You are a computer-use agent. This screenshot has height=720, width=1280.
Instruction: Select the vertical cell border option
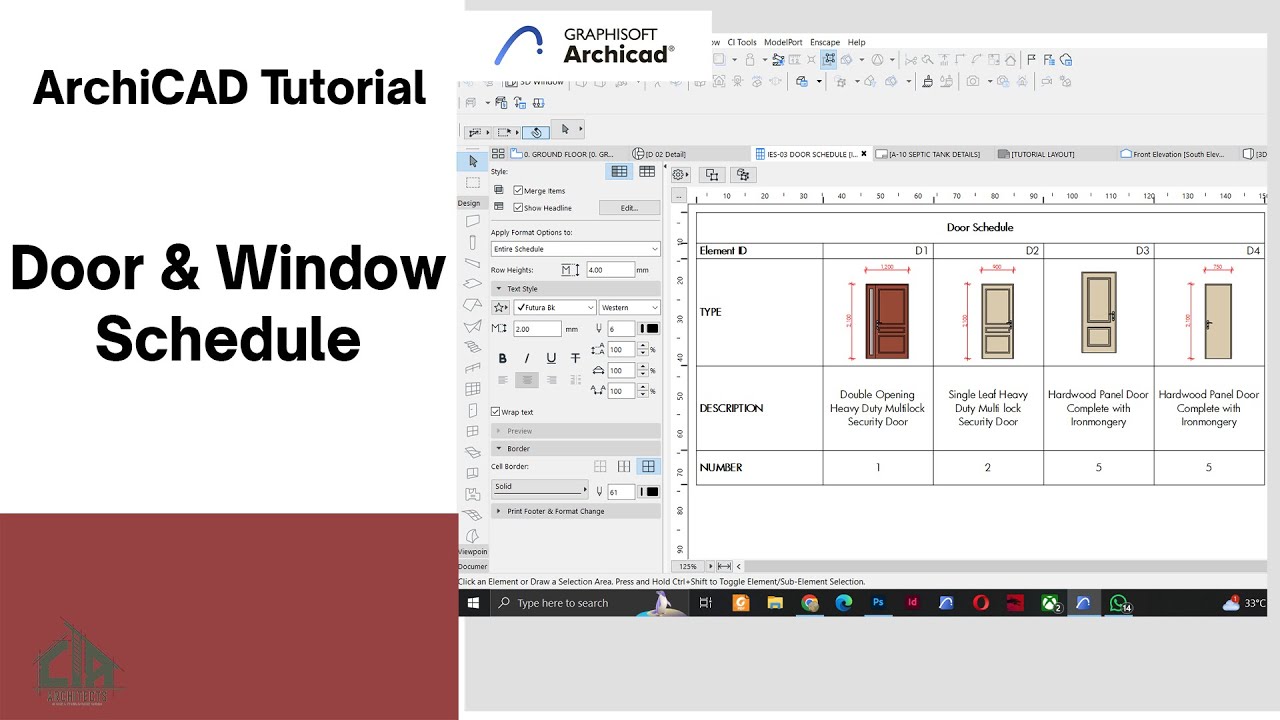tap(624, 466)
